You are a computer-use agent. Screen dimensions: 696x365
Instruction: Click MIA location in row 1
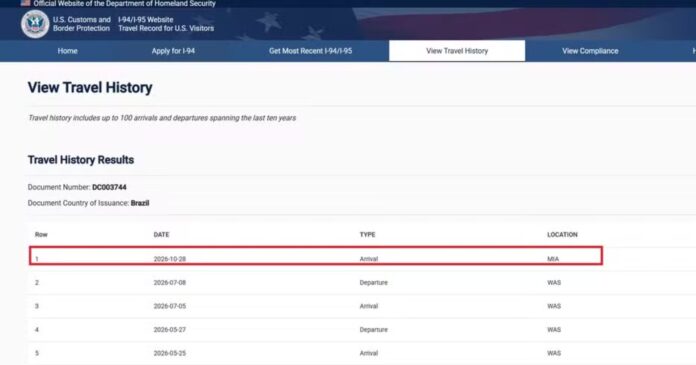tap(553, 259)
